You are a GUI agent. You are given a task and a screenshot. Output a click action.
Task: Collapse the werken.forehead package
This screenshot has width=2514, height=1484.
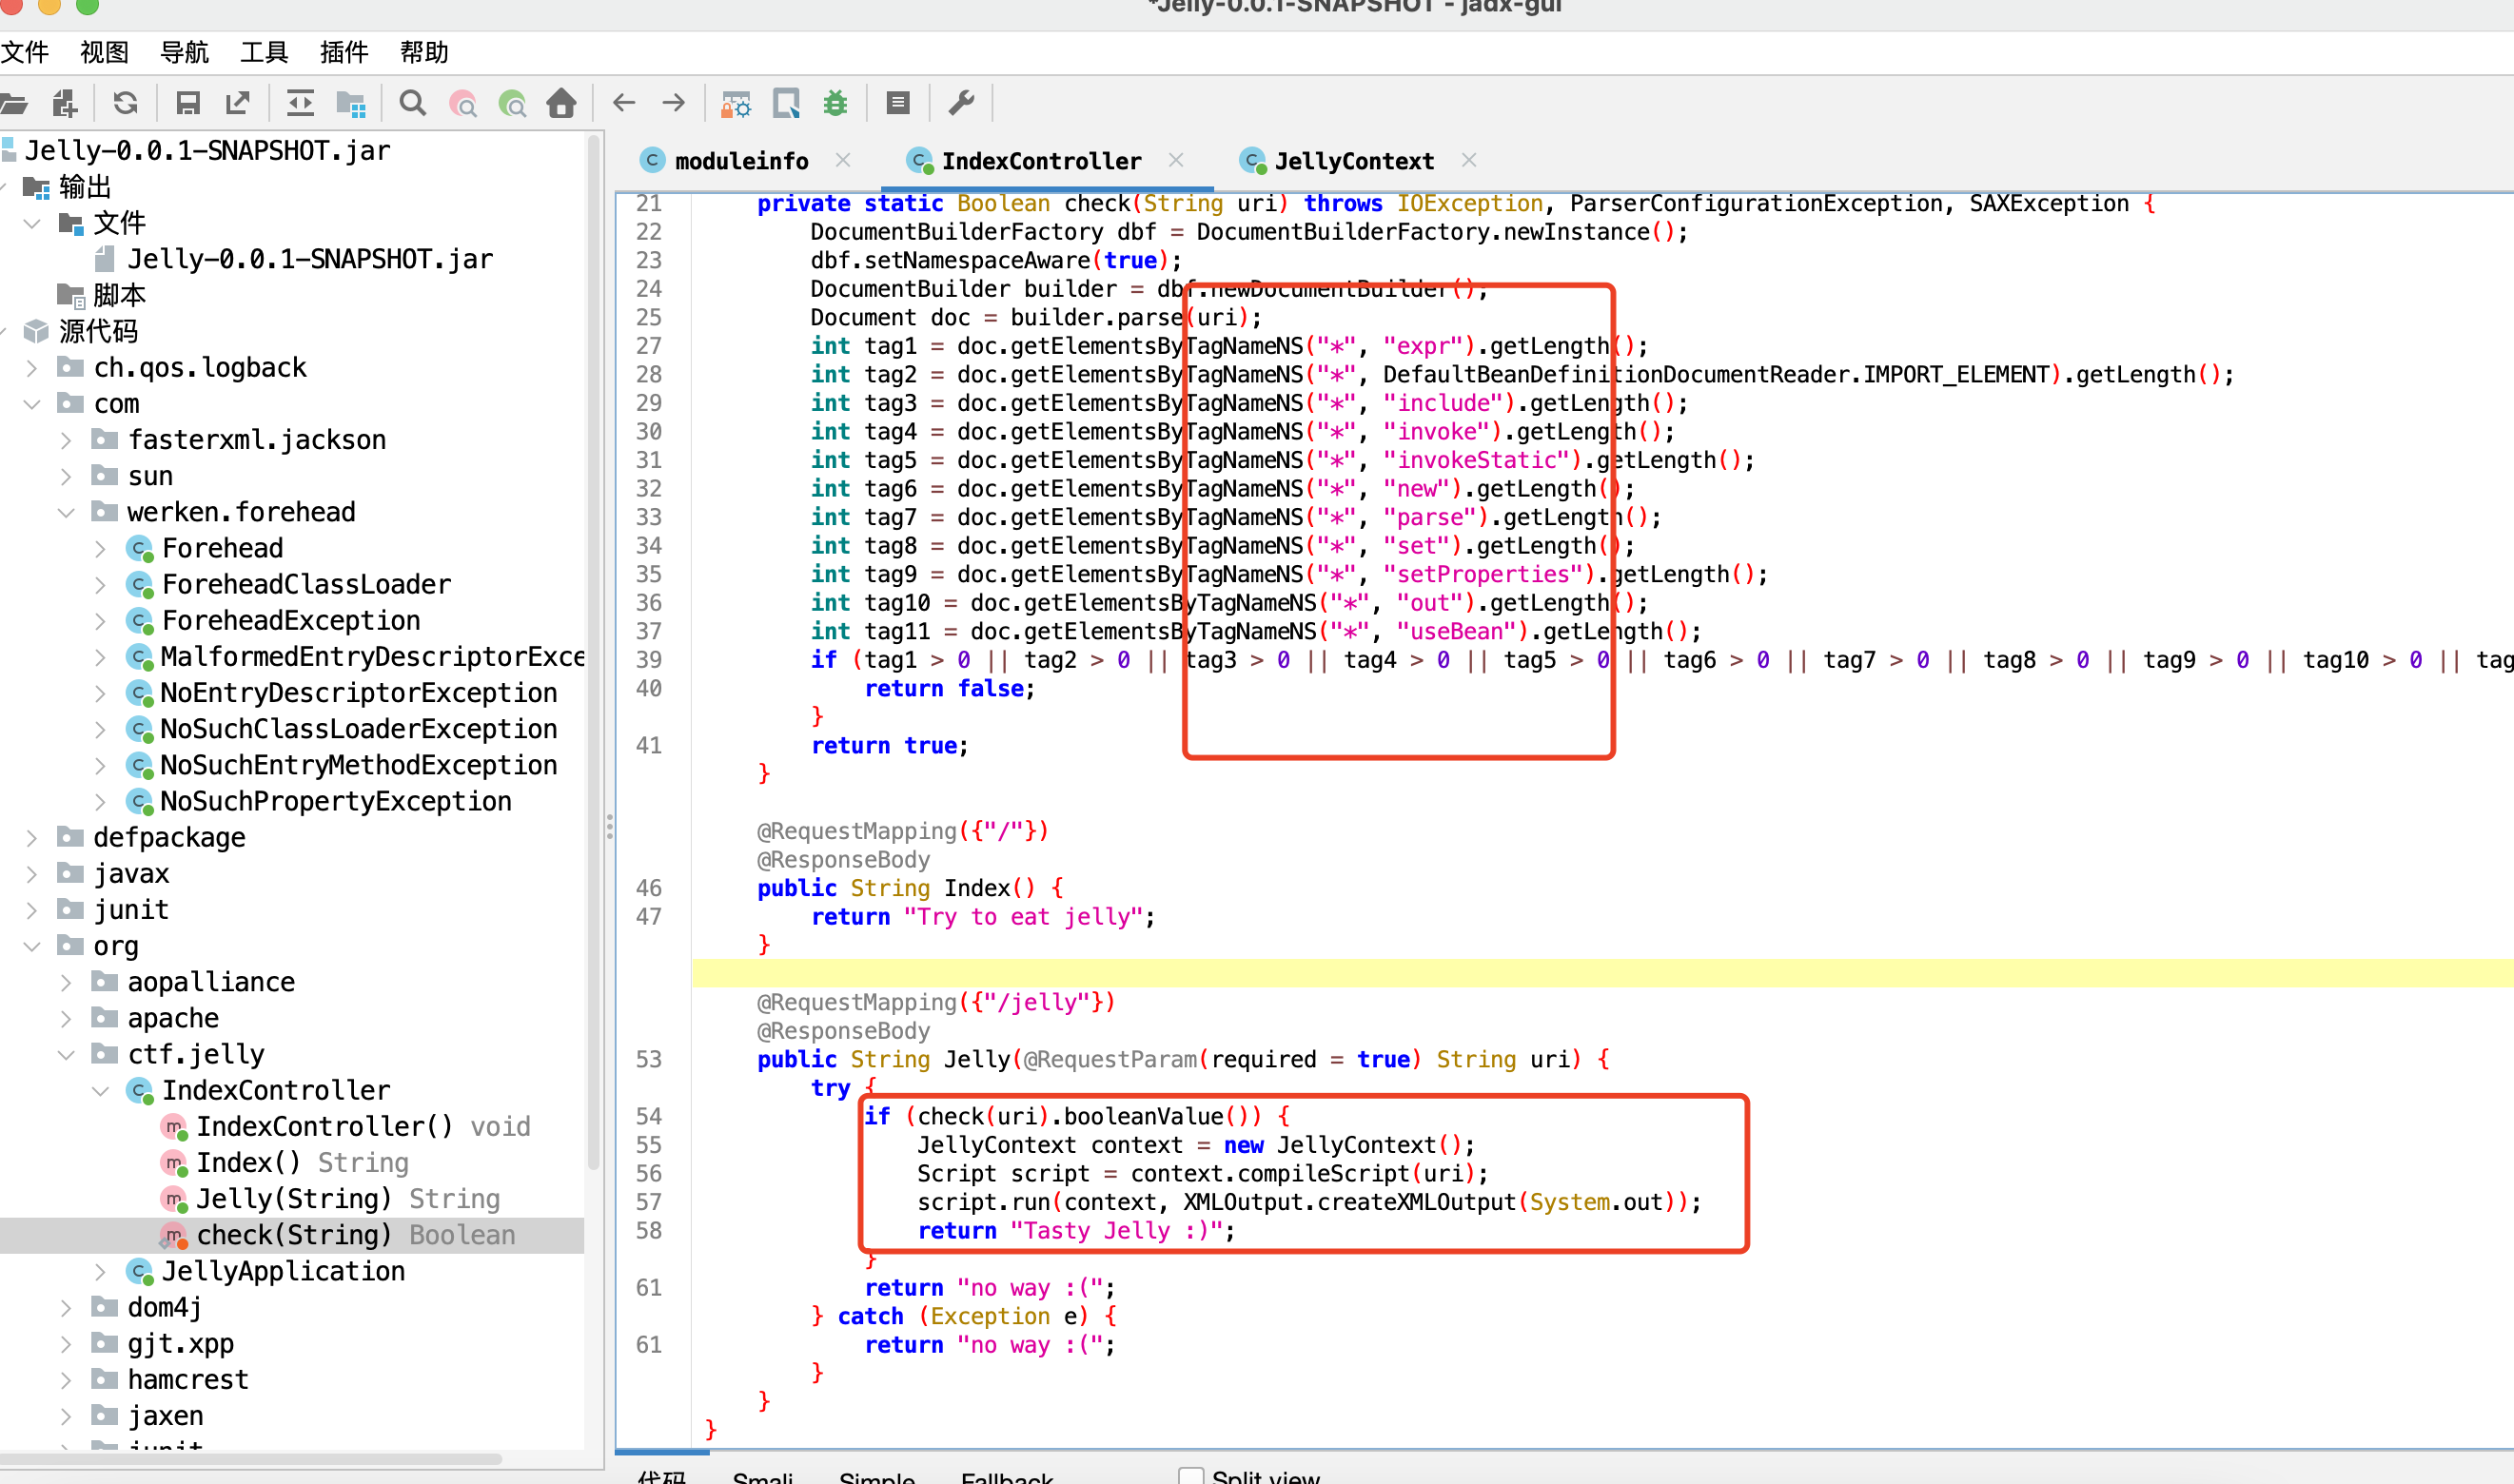[66, 512]
